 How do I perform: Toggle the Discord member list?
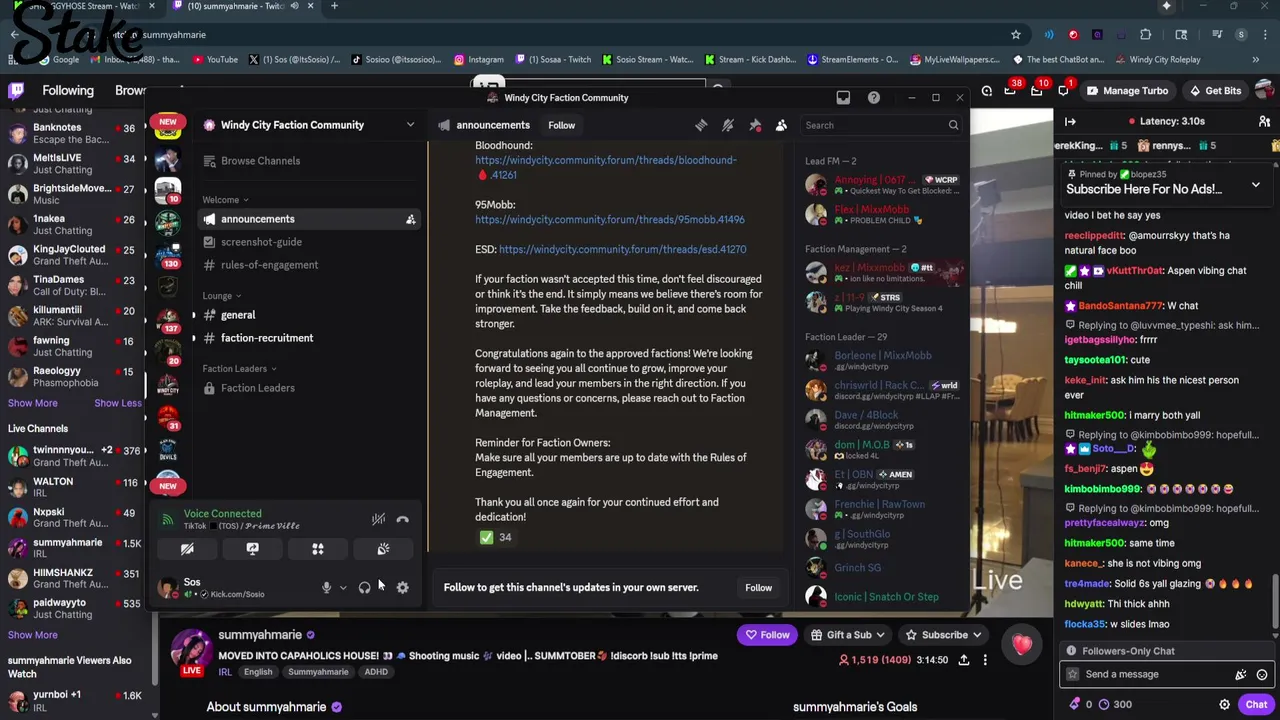point(781,125)
